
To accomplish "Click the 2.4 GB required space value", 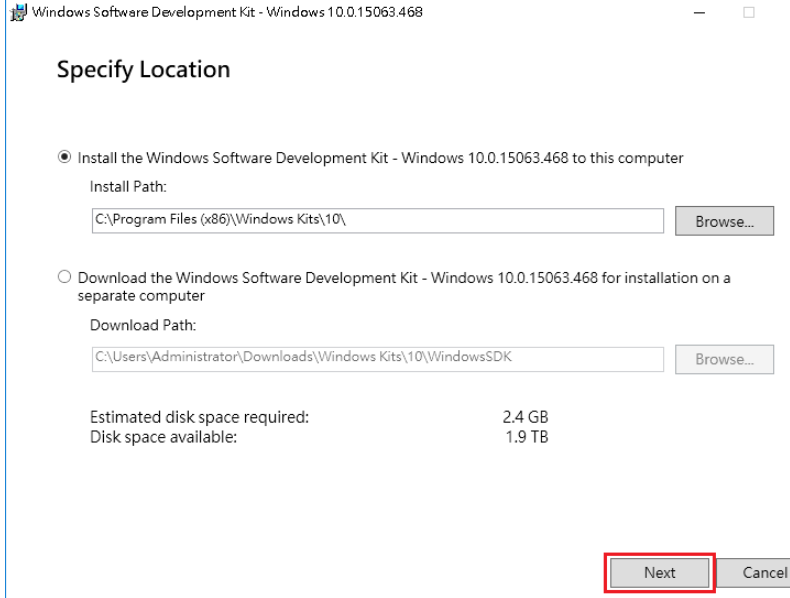I will click(525, 417).
